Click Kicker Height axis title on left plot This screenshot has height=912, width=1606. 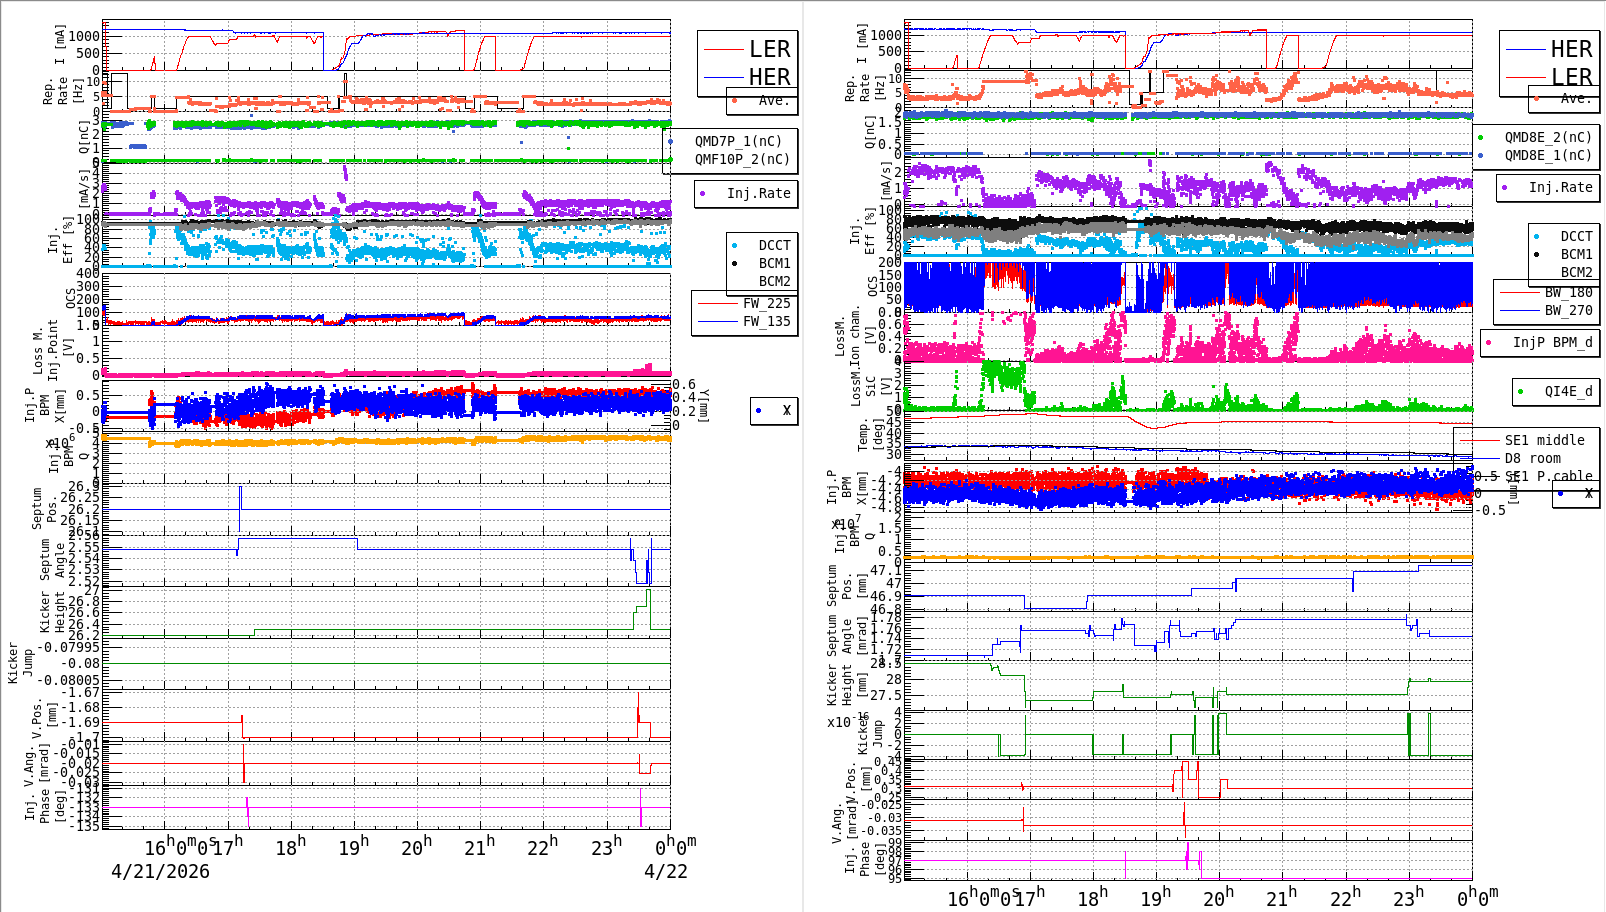52,612
